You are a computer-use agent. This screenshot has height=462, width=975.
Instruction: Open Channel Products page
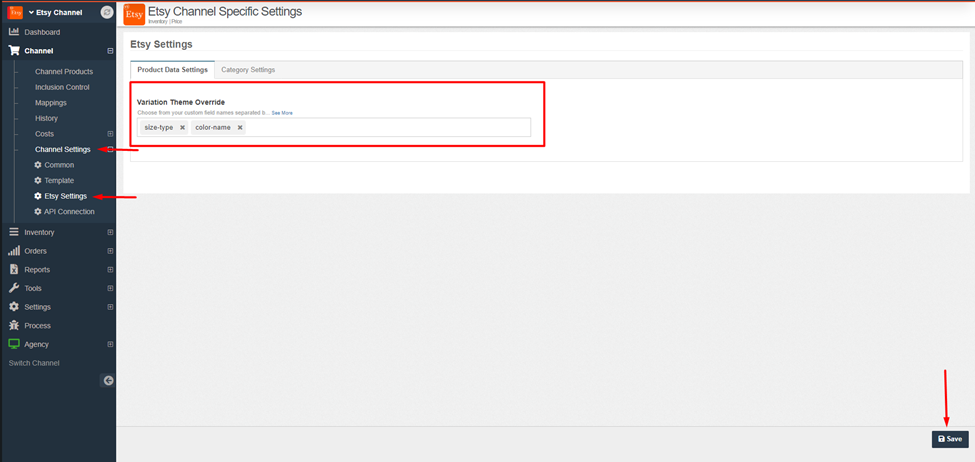tap(64, 72)
